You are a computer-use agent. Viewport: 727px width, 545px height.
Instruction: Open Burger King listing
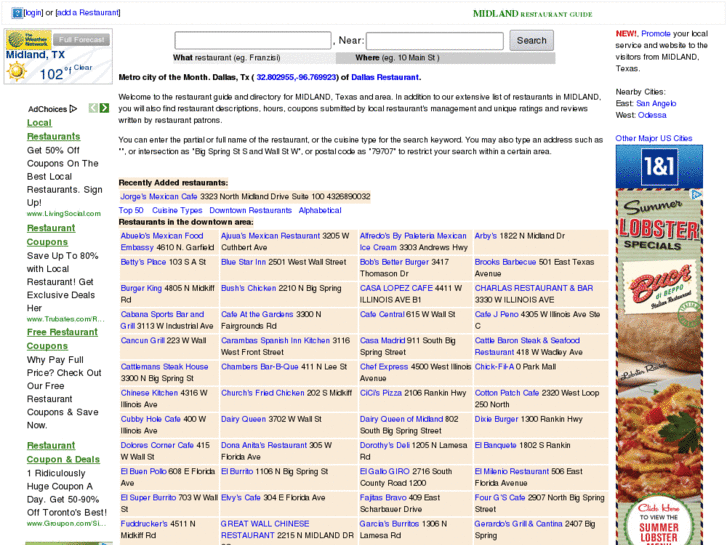click(x=141, y=288)
